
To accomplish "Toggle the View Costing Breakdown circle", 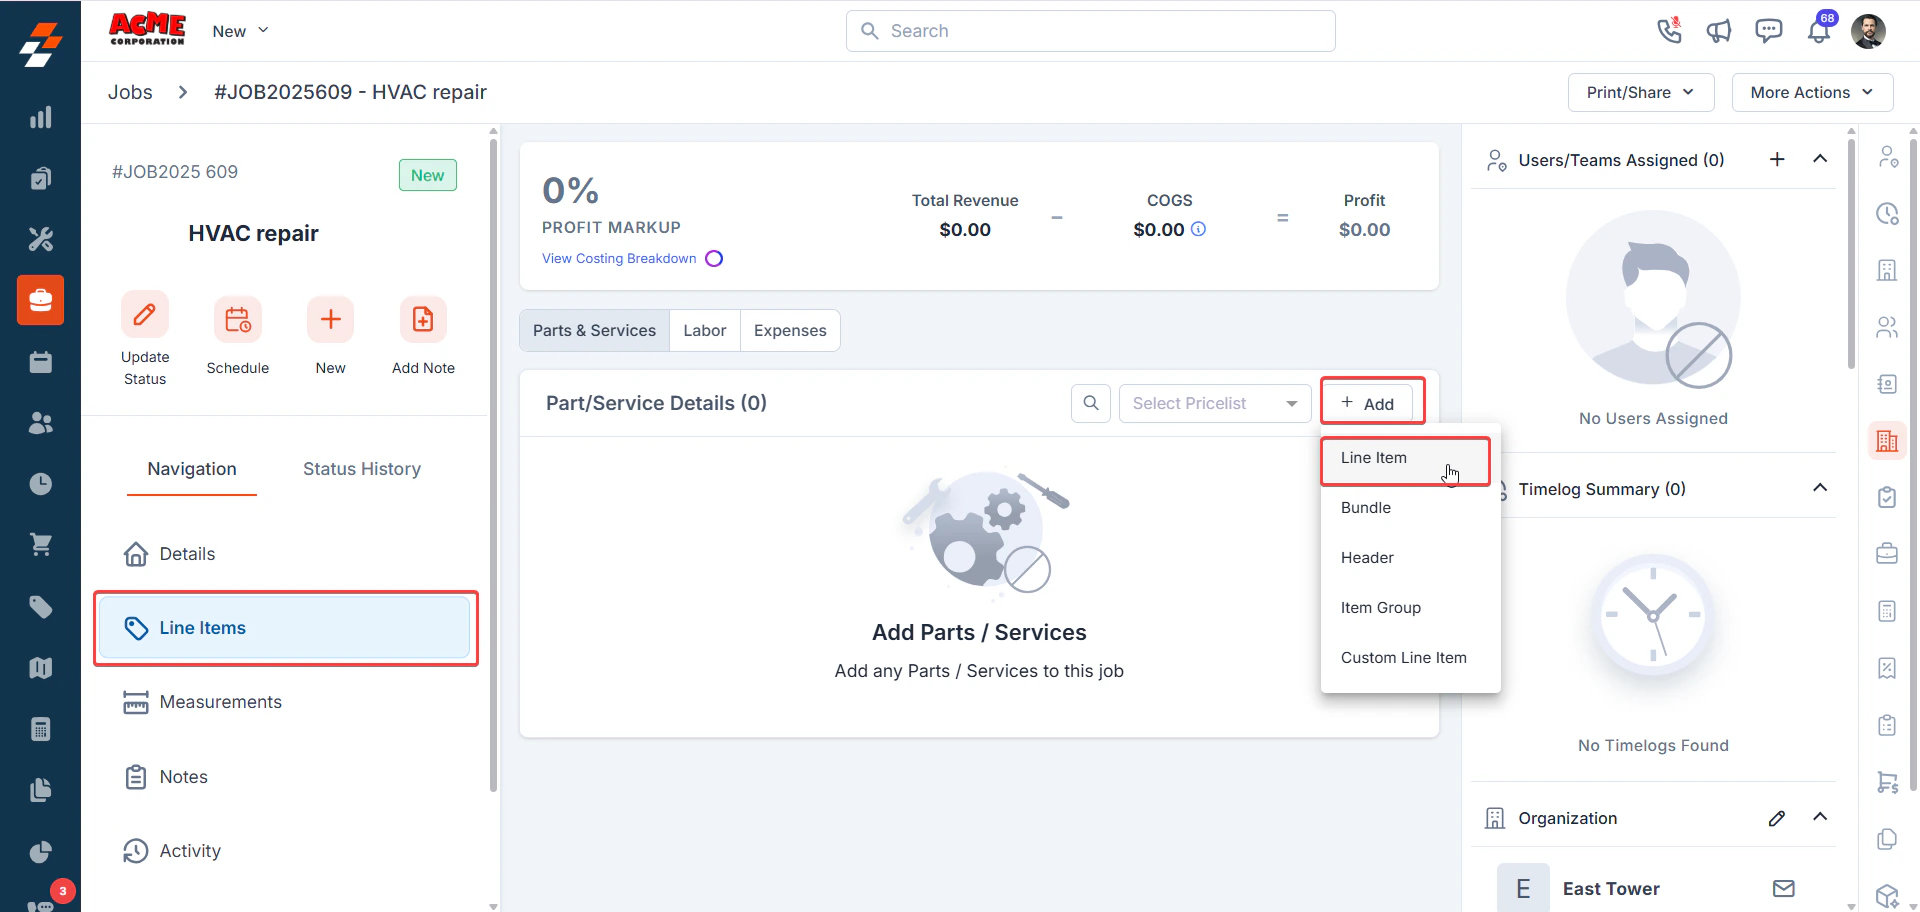I will coord(714,258).
